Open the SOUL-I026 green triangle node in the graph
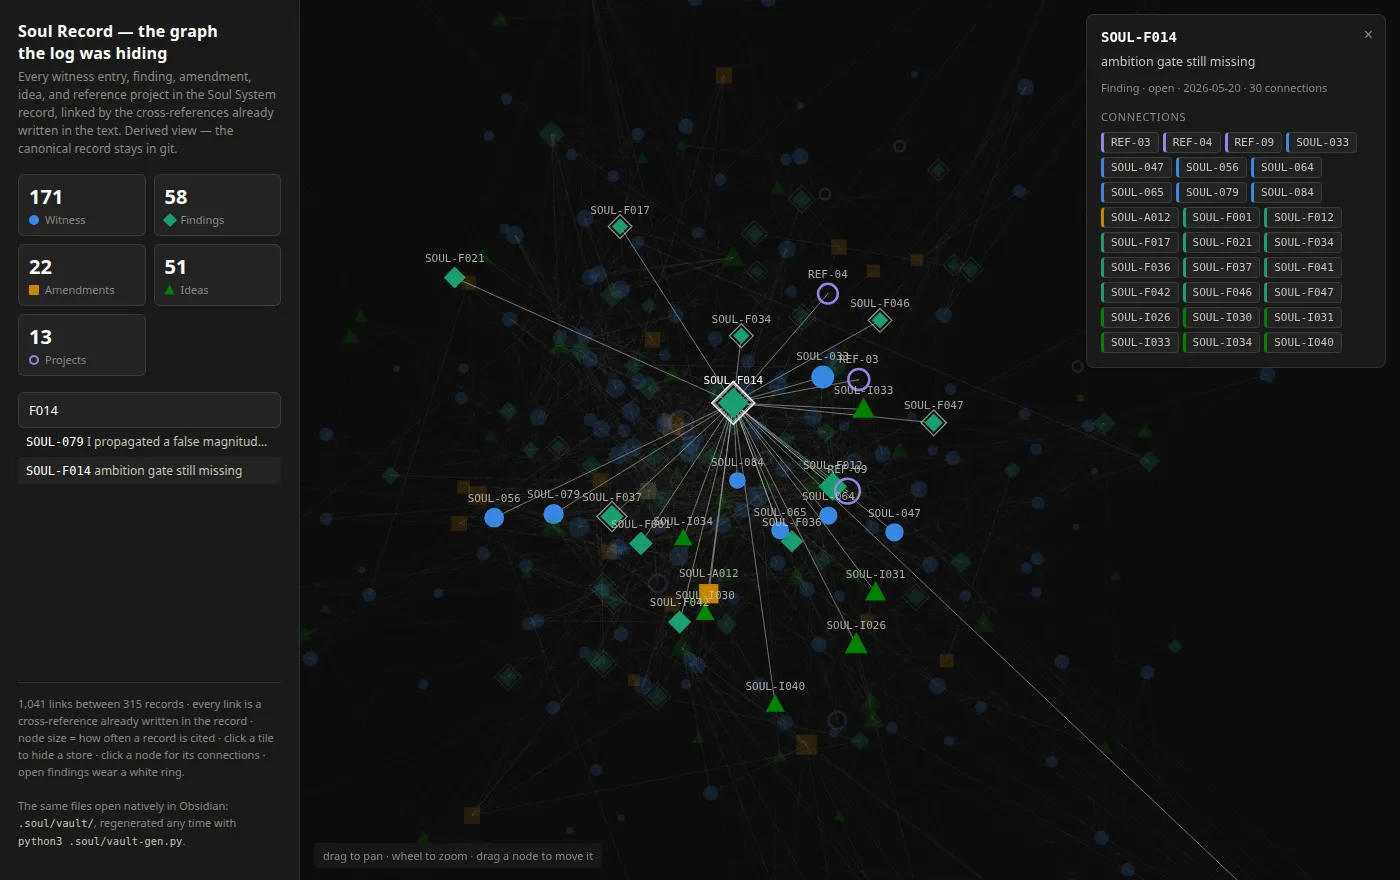 click(x=856, y=643)
